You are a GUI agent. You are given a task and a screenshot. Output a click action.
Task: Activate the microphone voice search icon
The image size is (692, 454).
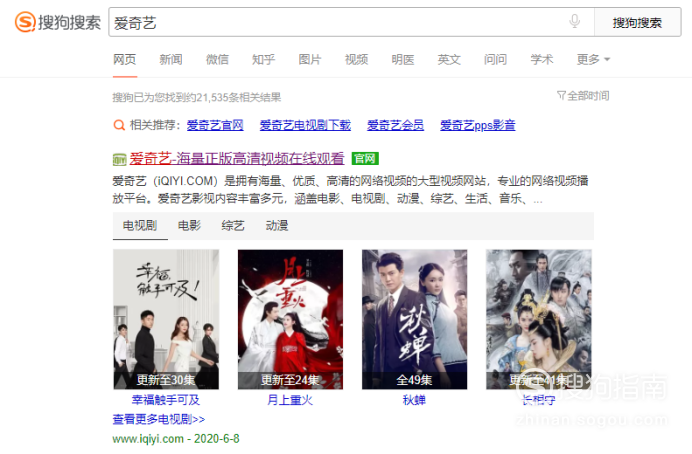[x=575, y=21]
